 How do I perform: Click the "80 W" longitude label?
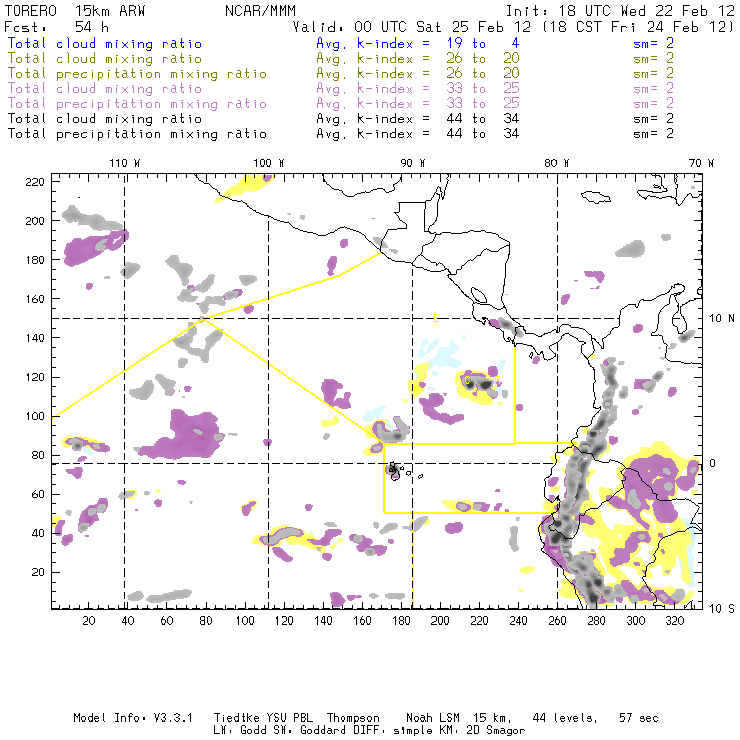tap(556, 163)
